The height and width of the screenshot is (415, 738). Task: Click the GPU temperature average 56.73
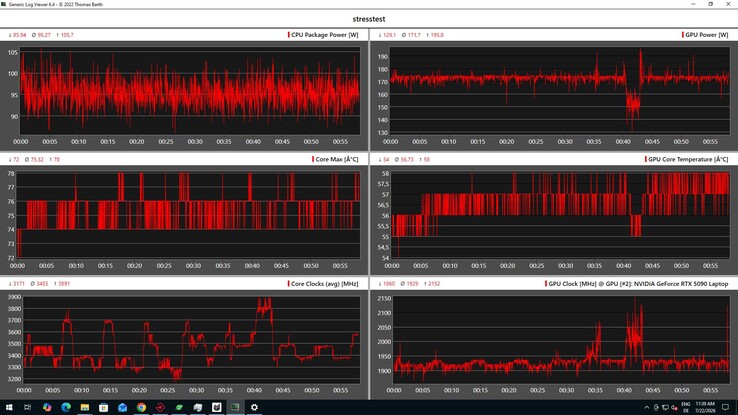click(407, 160)
